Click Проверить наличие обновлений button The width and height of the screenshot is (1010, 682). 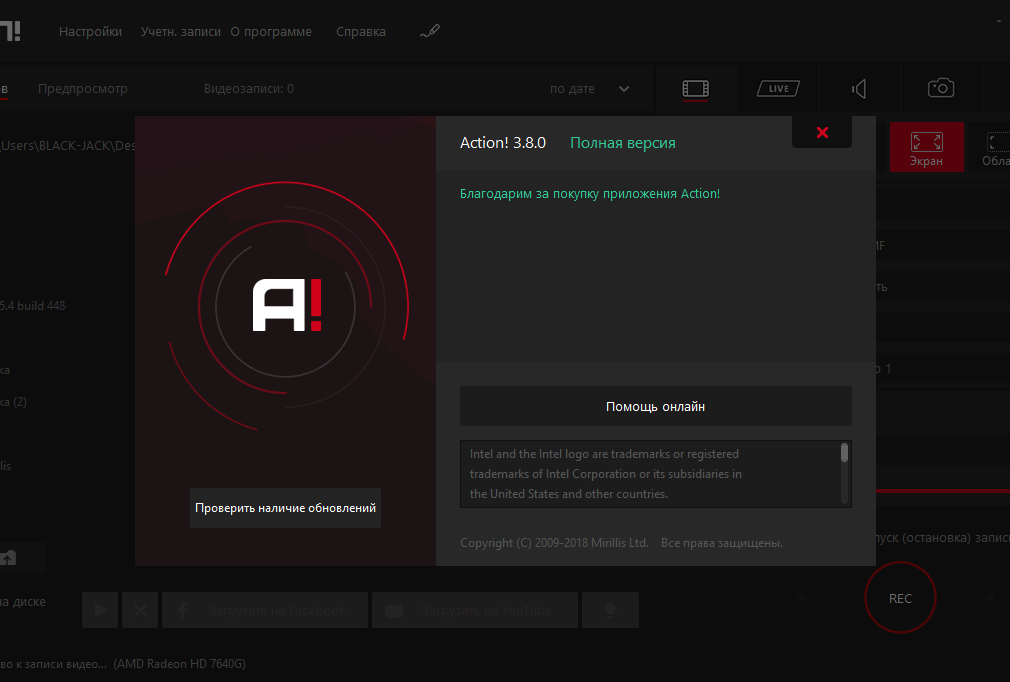pyautogui.click(x=285, y=508)
